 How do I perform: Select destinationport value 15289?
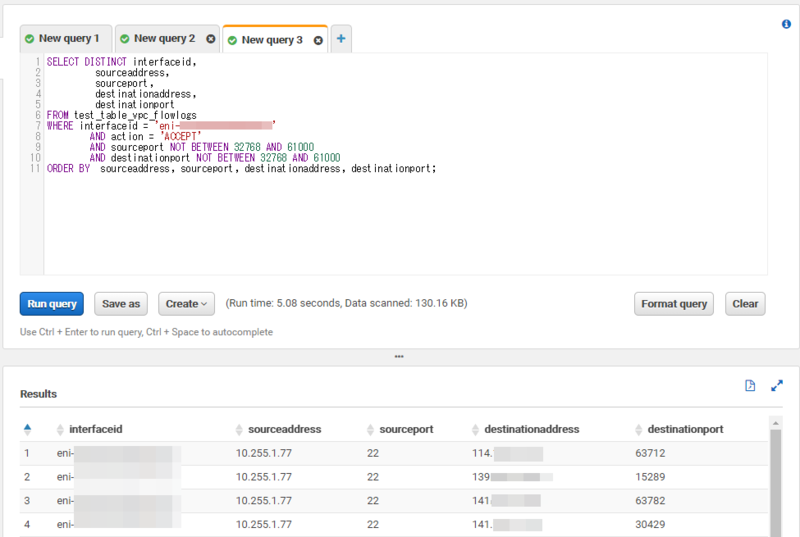click(x=650, y=477)
